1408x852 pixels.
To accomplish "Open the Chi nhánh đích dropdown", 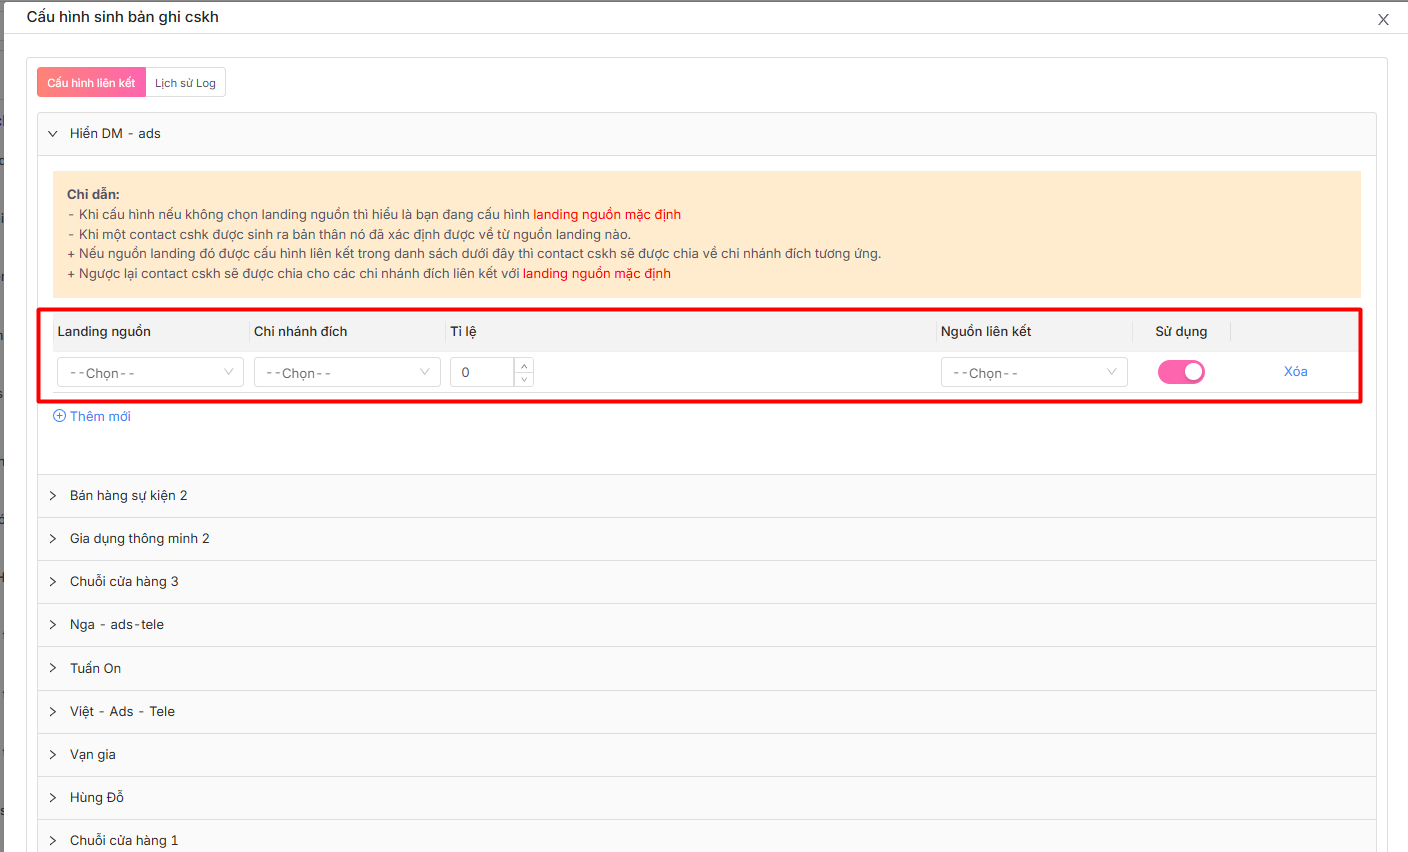I will tap(346, 373).
